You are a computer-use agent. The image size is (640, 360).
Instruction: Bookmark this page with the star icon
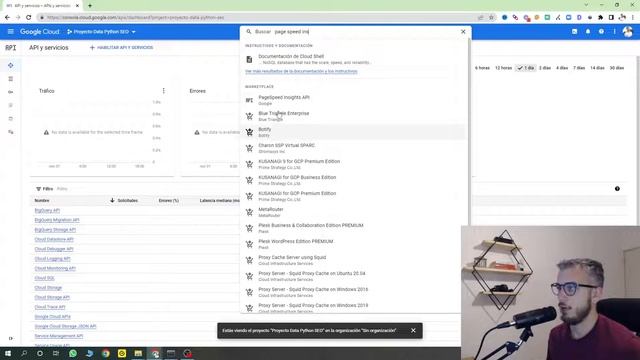point(491,18)
